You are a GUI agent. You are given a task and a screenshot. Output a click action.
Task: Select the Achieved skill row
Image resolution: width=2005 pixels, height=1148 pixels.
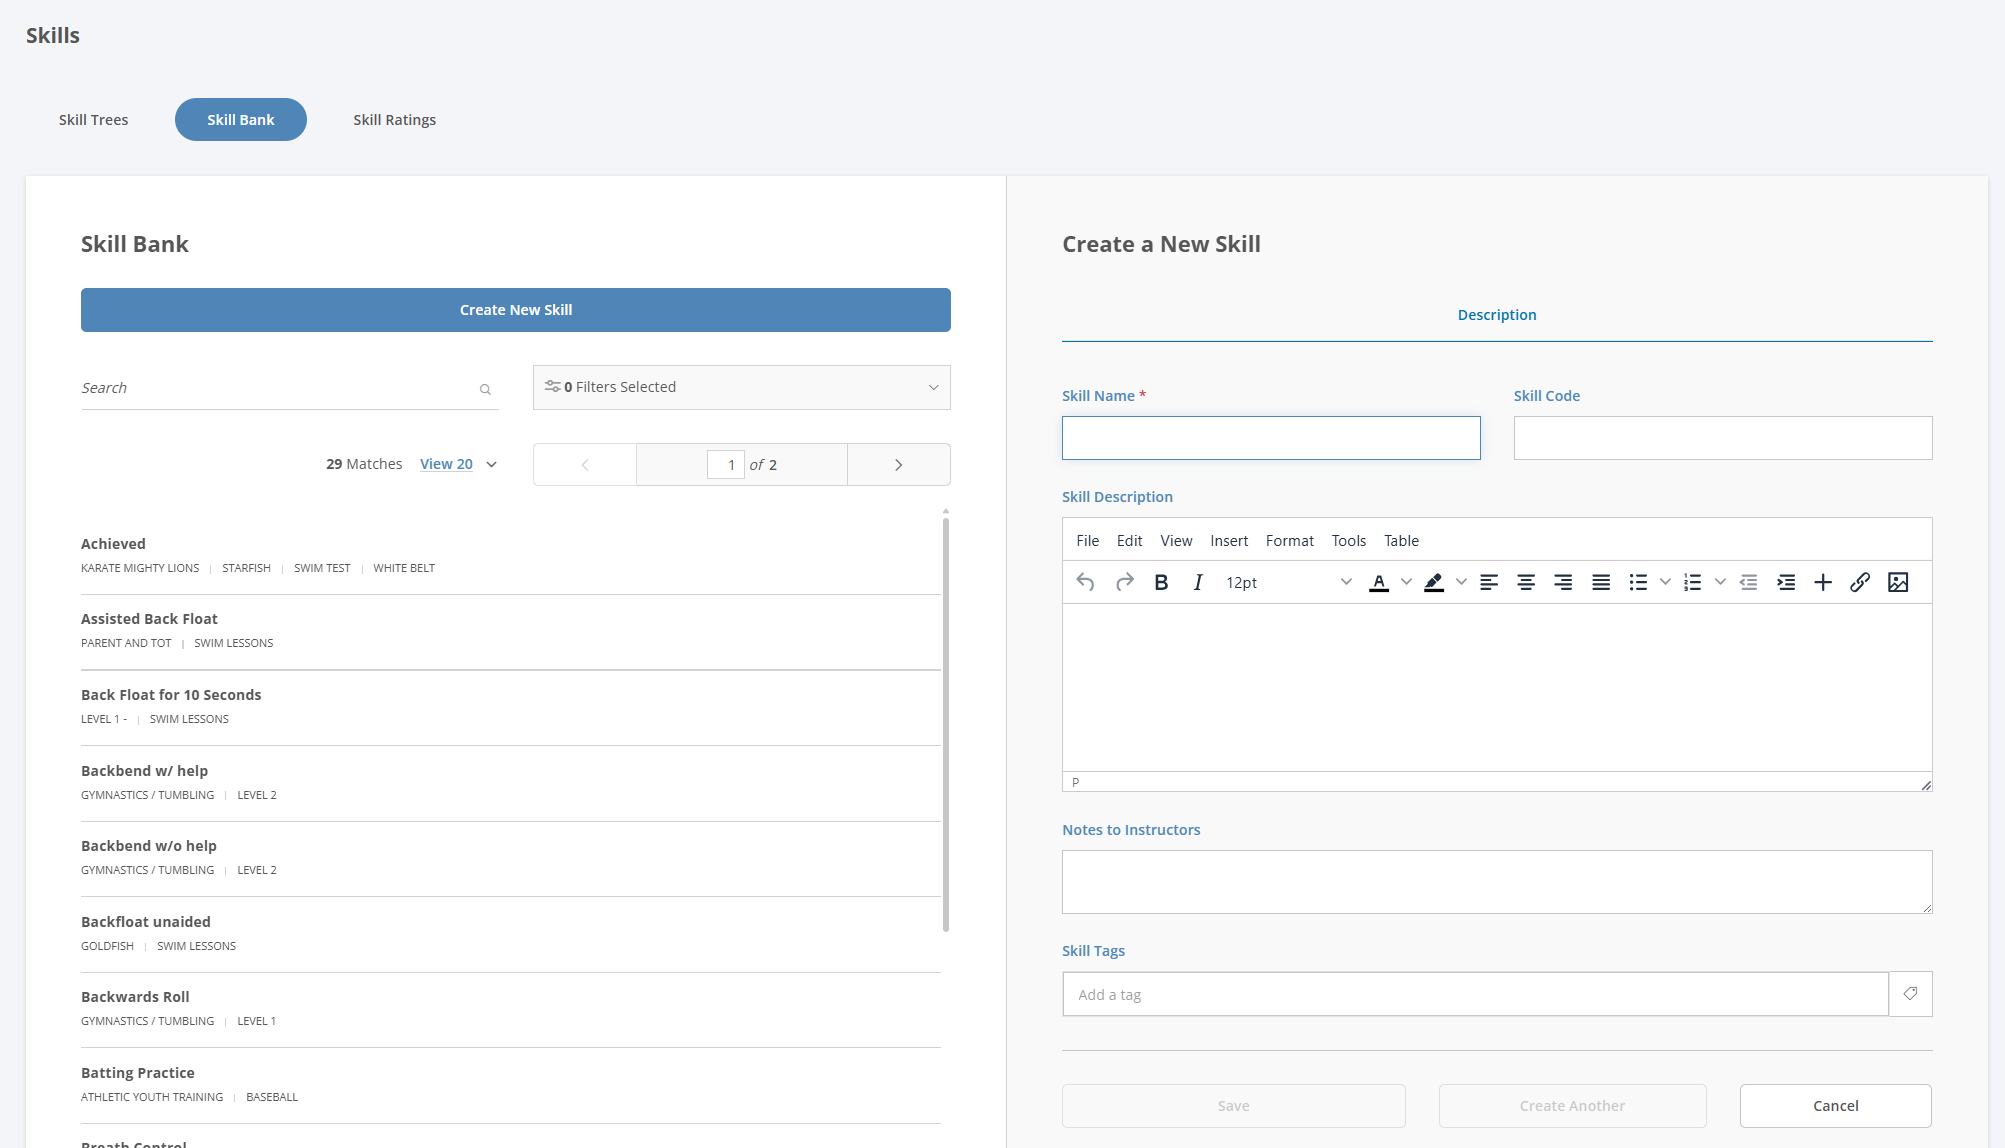pos(511,556)
